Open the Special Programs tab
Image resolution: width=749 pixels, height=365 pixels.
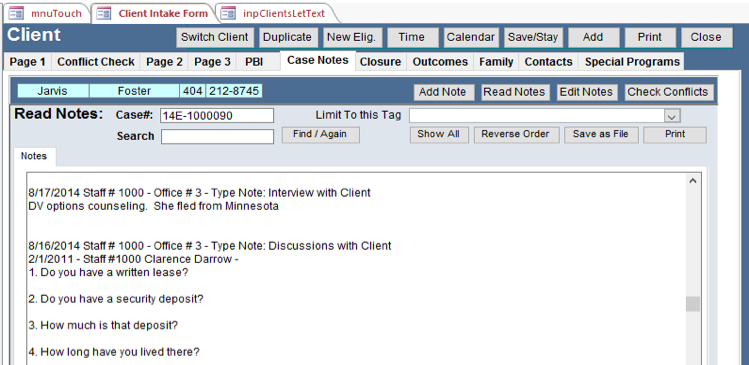click(632, 62)
